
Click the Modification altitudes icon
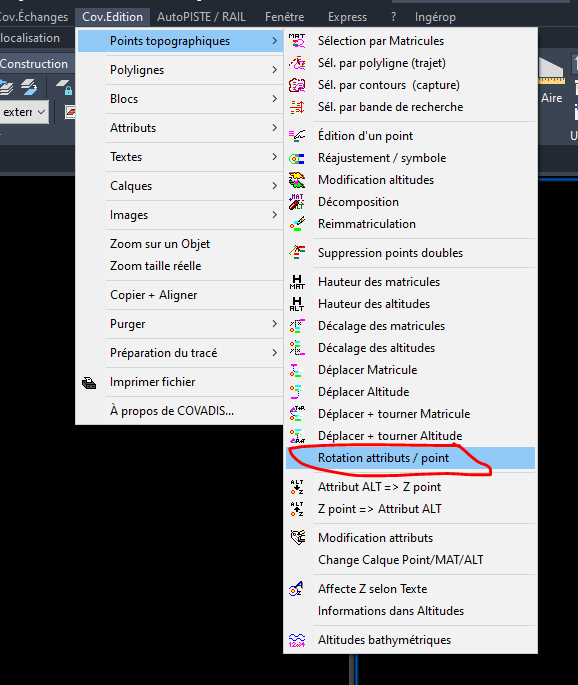pyautogui.click(x=297, y=180)
